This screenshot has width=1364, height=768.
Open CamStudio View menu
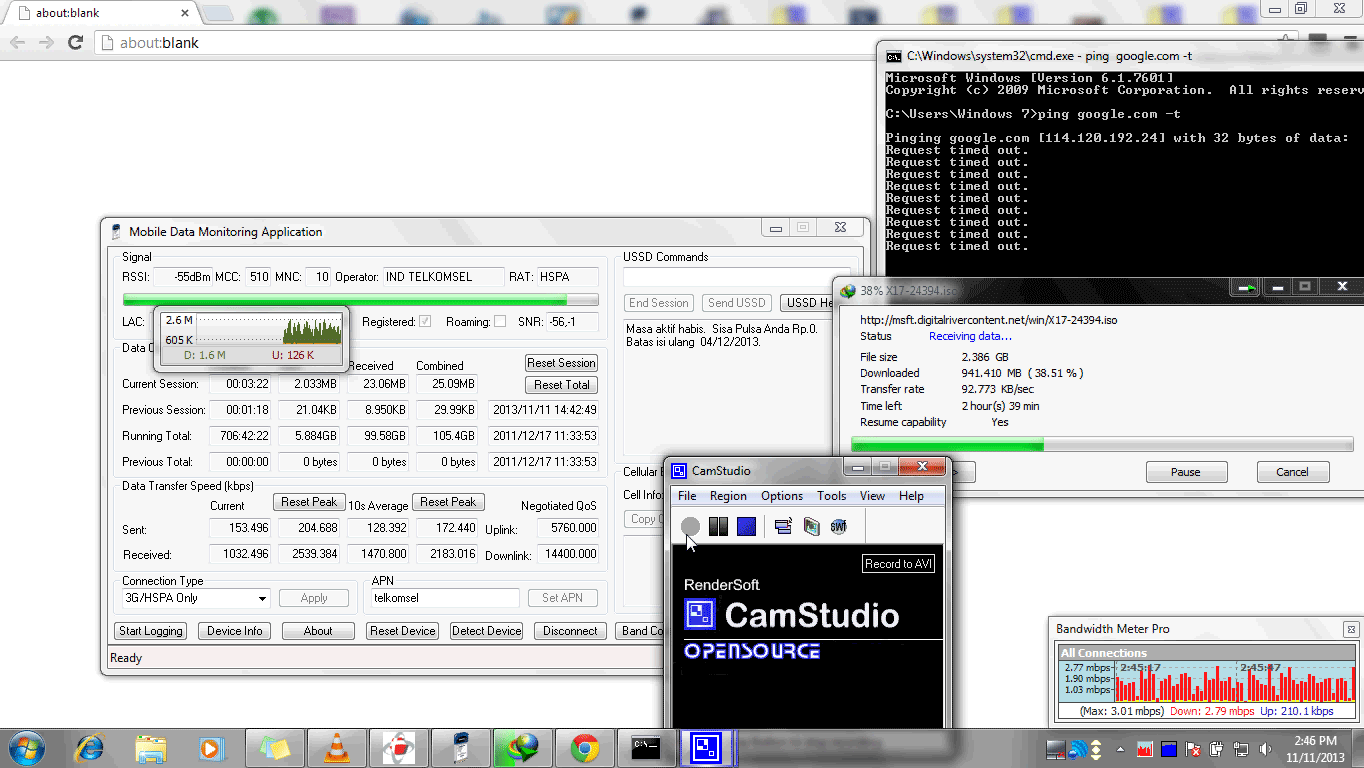point(872,496)
